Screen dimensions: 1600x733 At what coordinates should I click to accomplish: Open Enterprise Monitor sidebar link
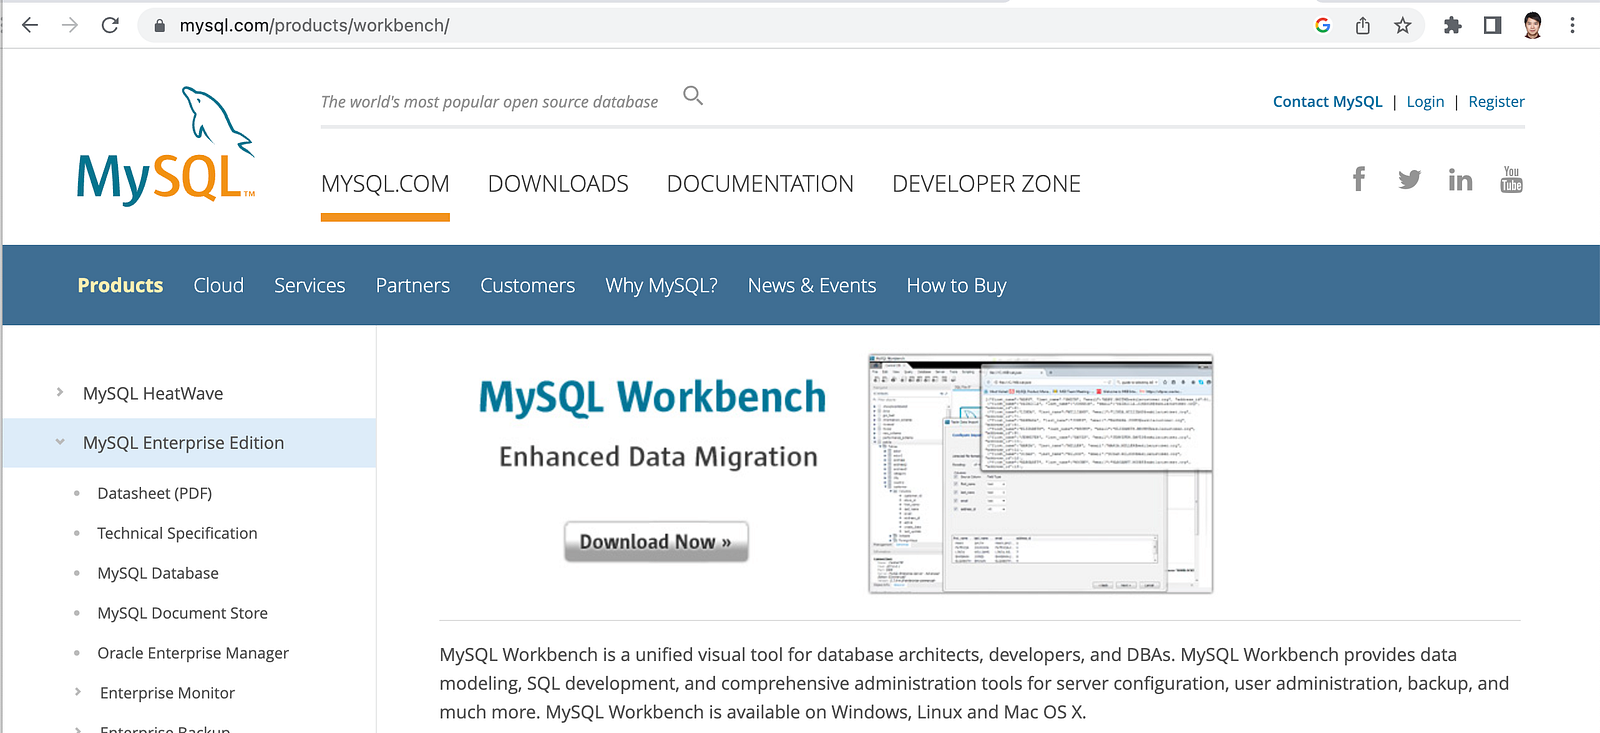tap(167, 693)
